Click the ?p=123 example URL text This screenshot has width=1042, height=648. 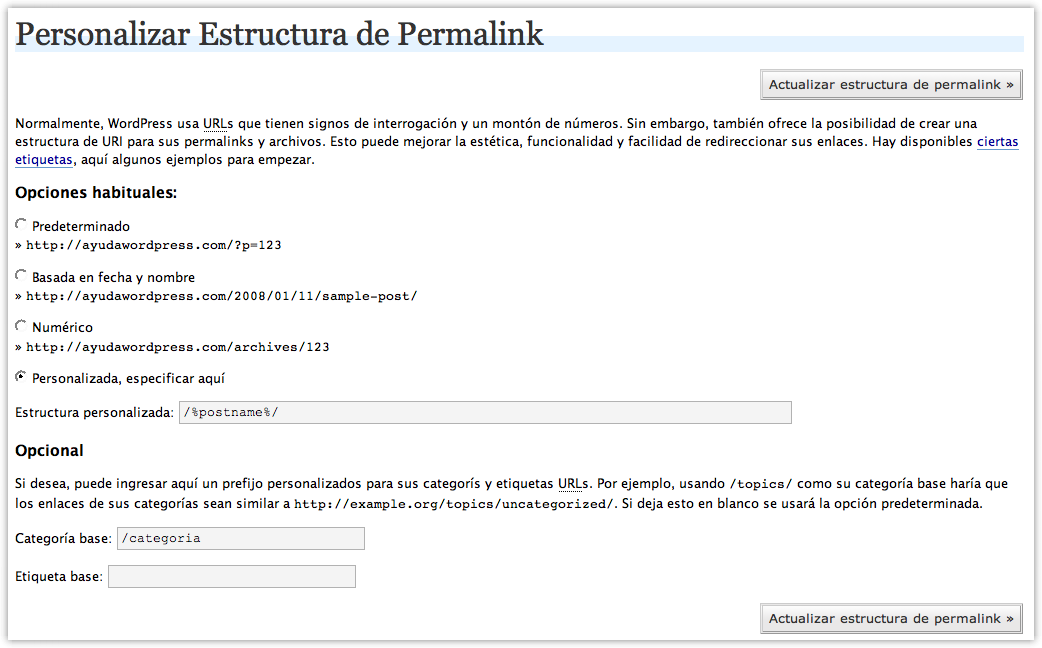[154, 245]
